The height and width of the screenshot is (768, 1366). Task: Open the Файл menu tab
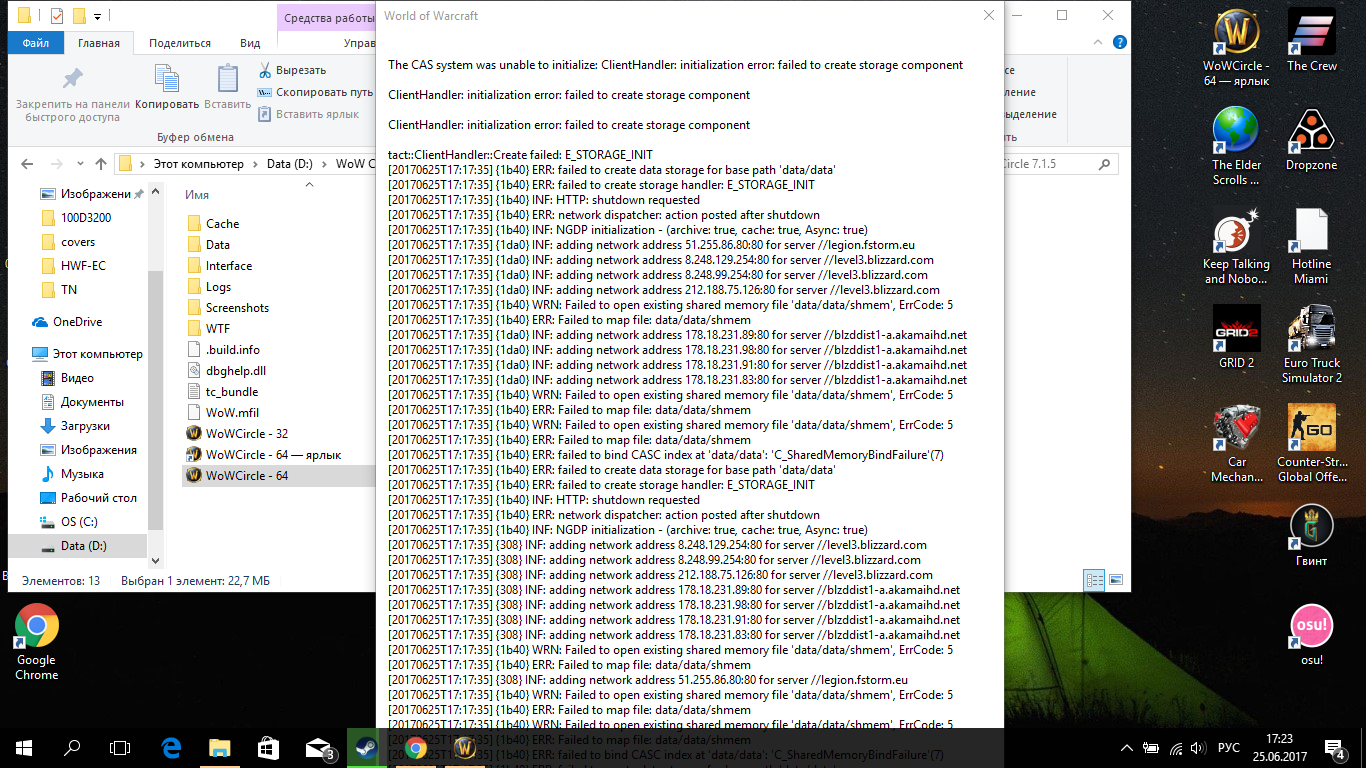[36, 43]
